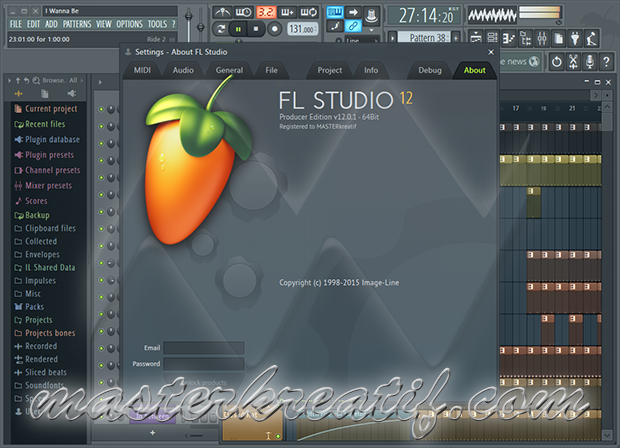Select the plugin snapshot icon in browser
Screen dimensions: 620x448
pyautogui.click(x=72, y=93)
